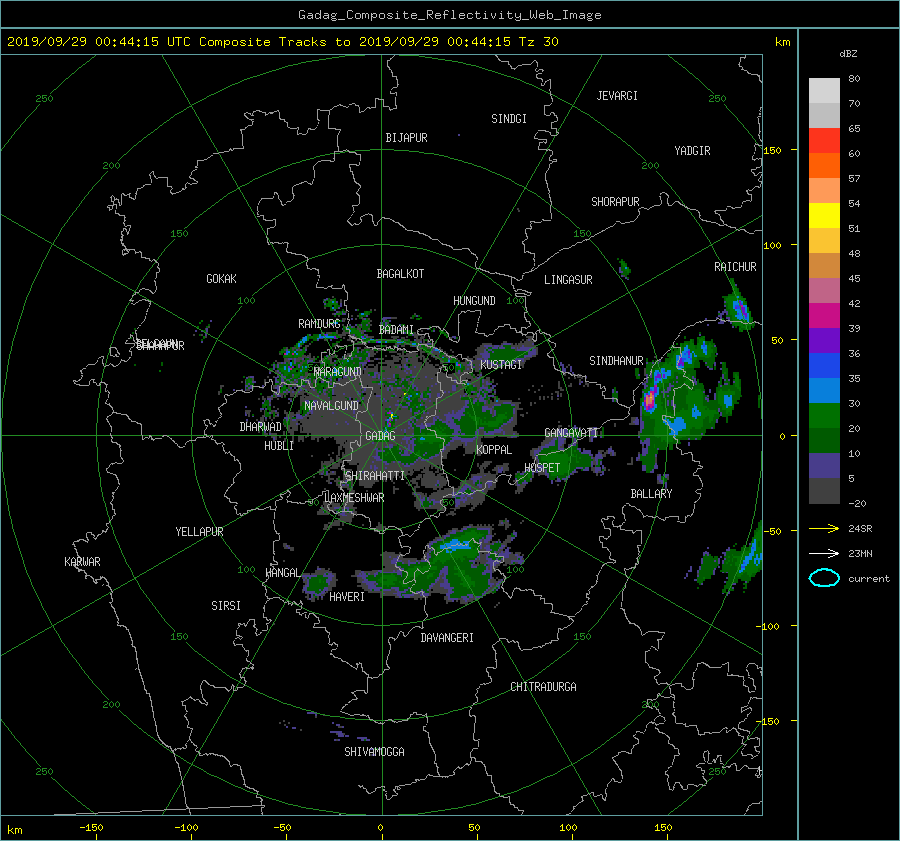900x841 pixels.
Task: Click the NARAGUND city label
Action: pyautogui.click(x=338, y=372)
